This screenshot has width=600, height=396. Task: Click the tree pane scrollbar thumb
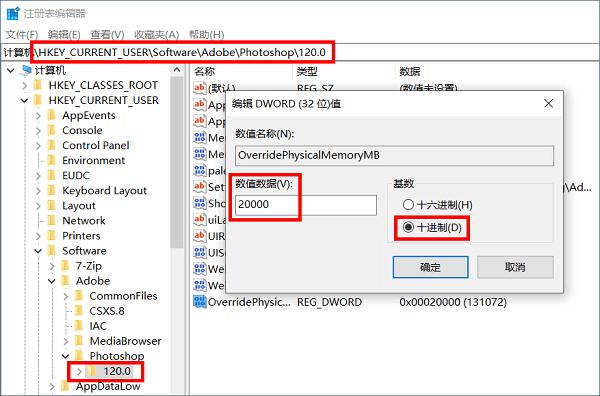point(177,161)
